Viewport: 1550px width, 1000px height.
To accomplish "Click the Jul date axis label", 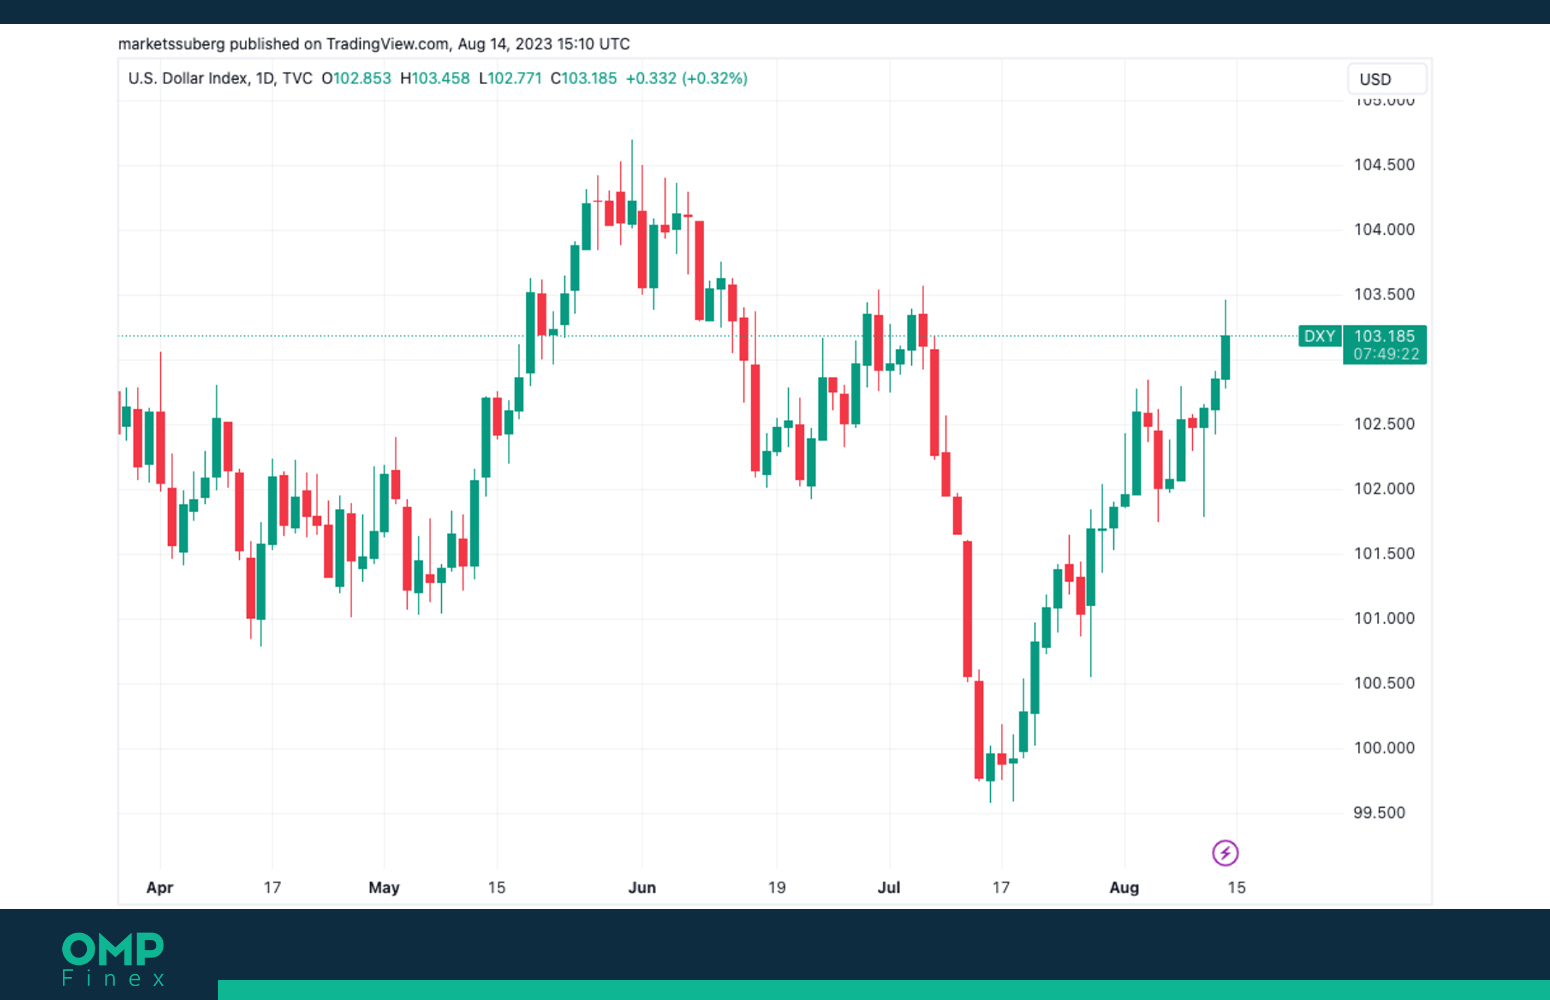I will [889, 888].
